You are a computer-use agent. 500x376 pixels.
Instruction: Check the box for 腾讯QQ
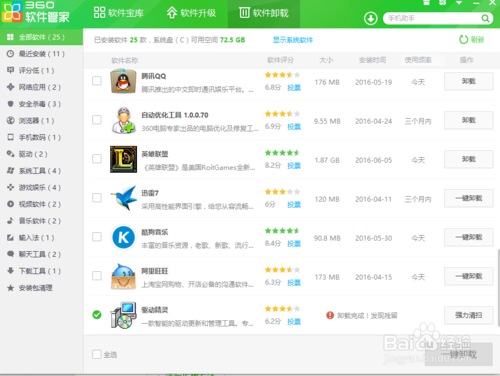pyautogui.click(x=97, y=81)
